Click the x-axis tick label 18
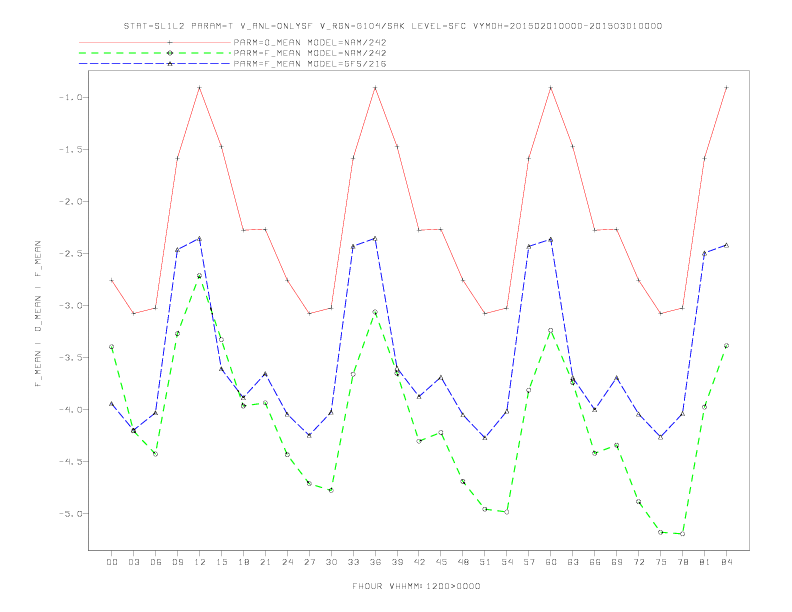The image size is (792, 612). point(243,562)
